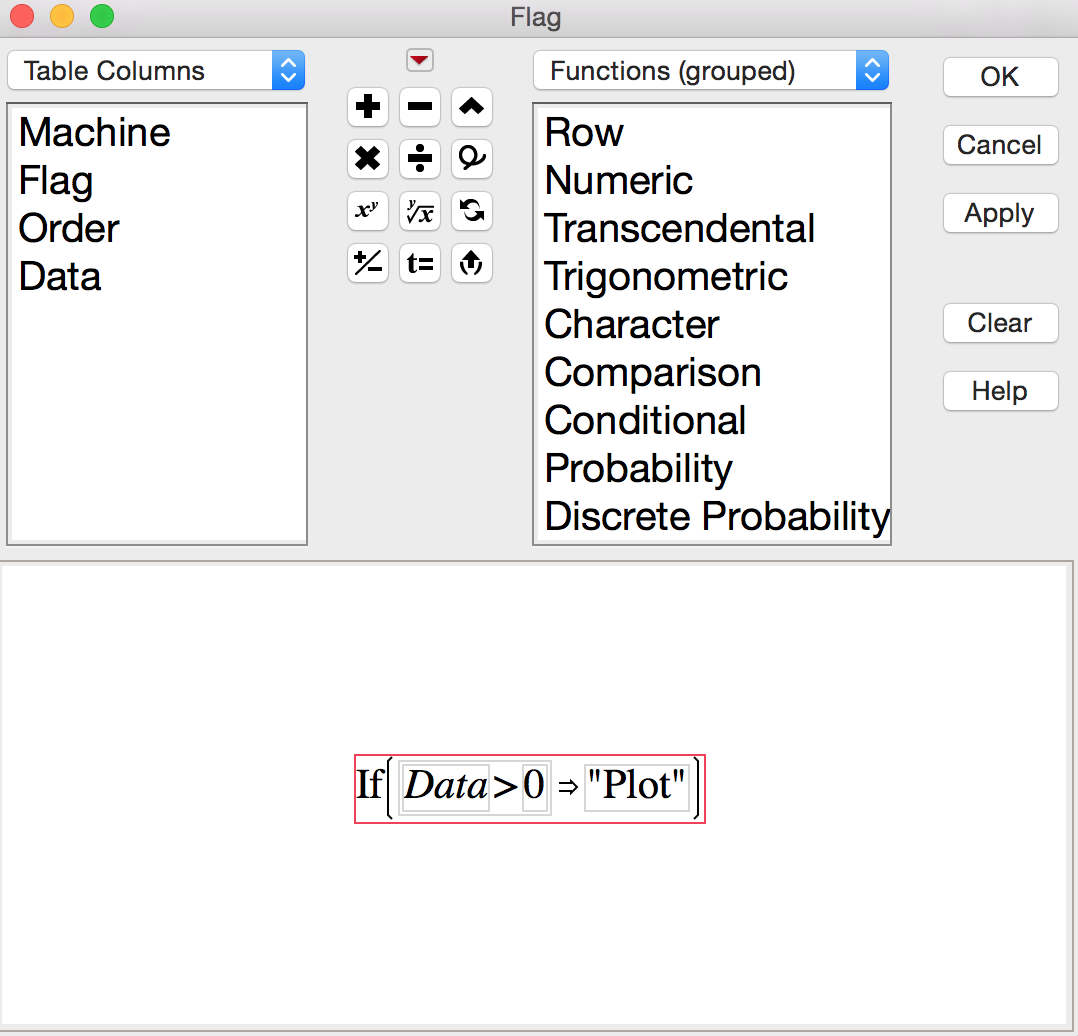
Task: Click the 't=' local variable keypad button
Action: 420,264
